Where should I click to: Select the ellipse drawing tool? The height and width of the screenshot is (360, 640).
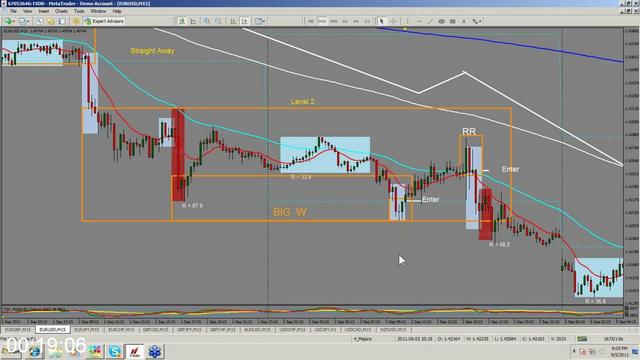point(441,21)
